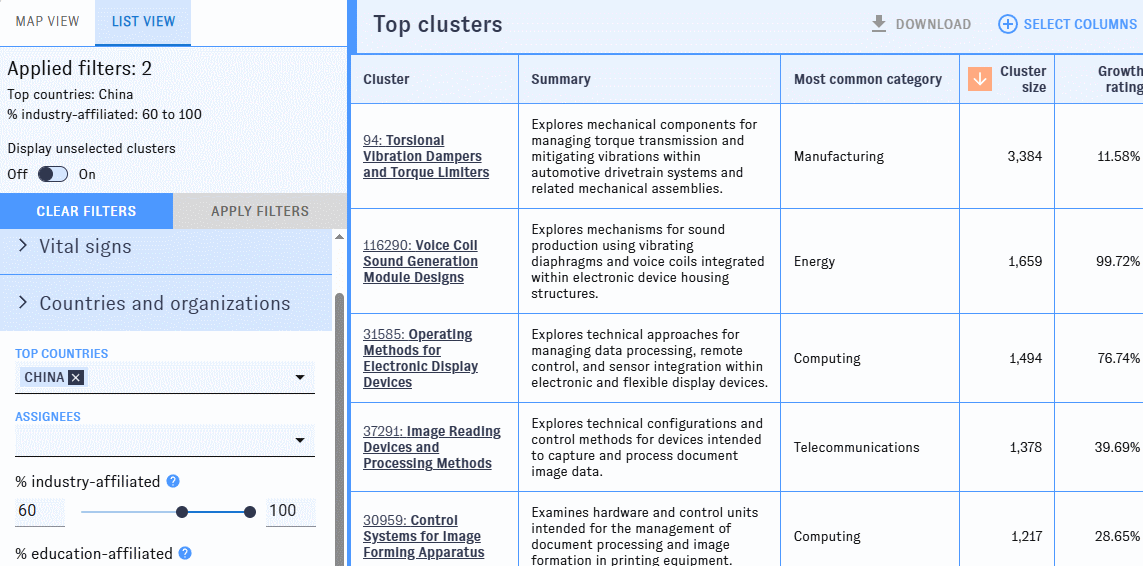1143x566 pixels.
Task: Sort by the Cluster size column header
Action: point(1023,79)
